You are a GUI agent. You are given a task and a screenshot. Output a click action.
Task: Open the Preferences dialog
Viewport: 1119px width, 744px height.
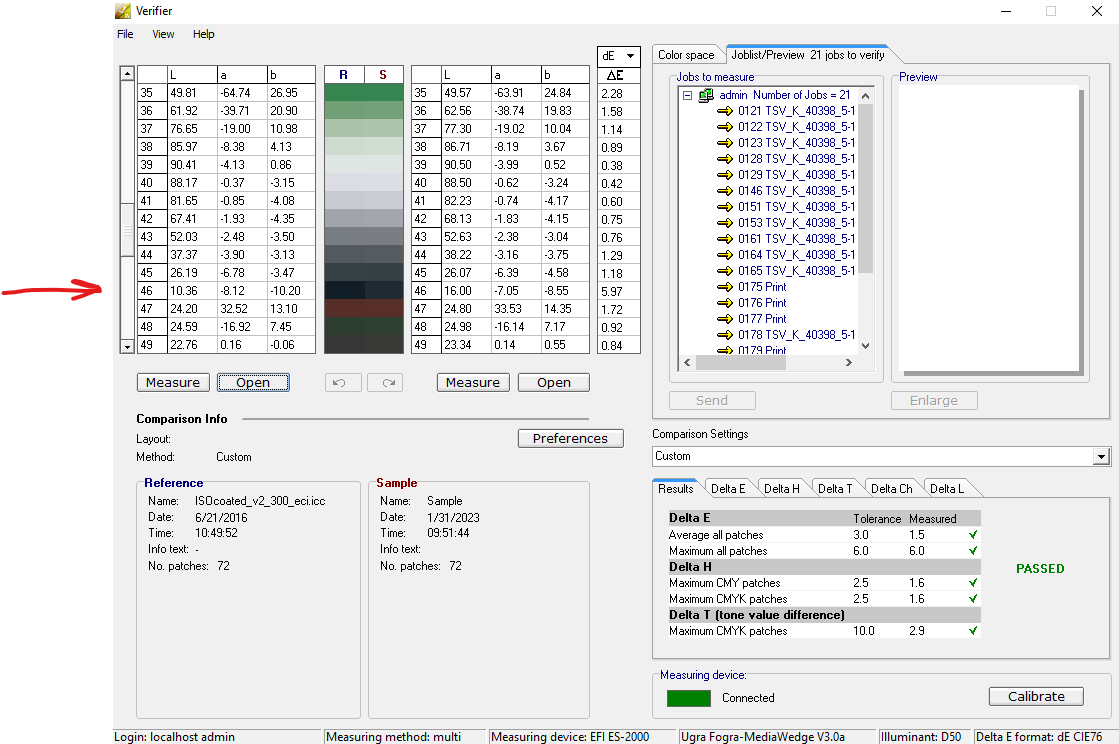pos(570,439)
